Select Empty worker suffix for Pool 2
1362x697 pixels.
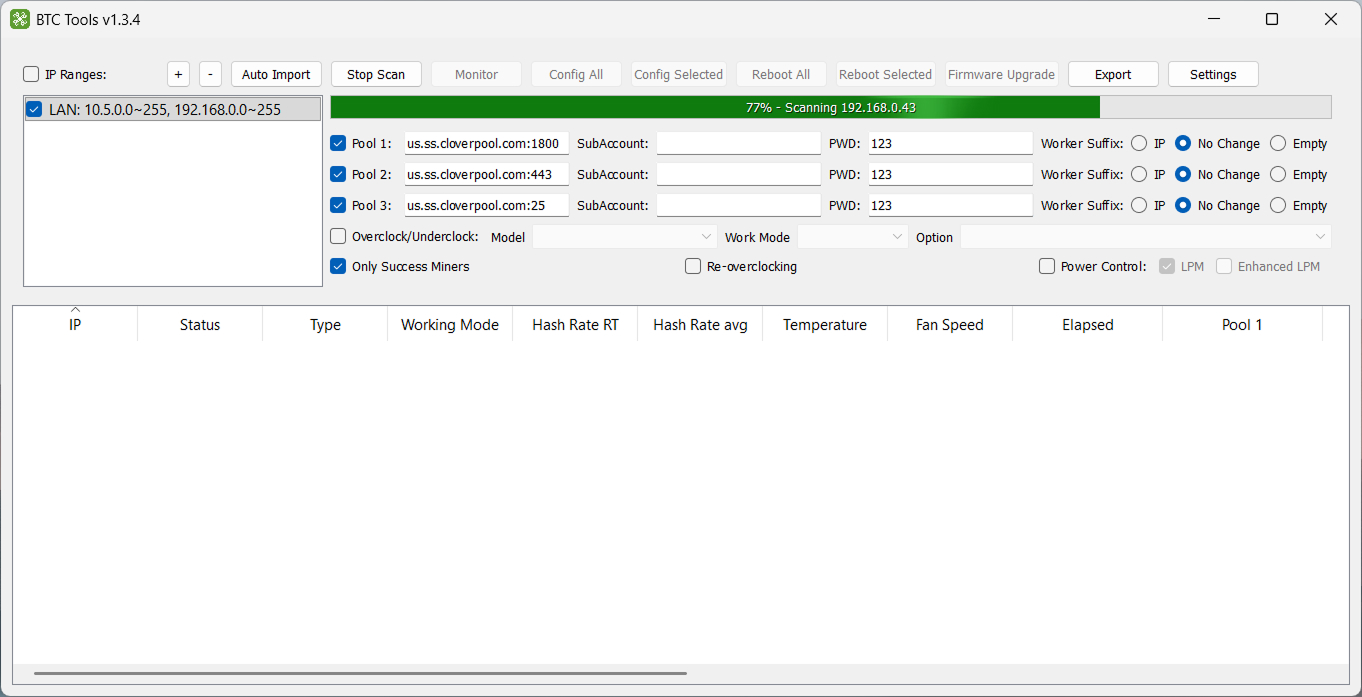click(1278, 174)
